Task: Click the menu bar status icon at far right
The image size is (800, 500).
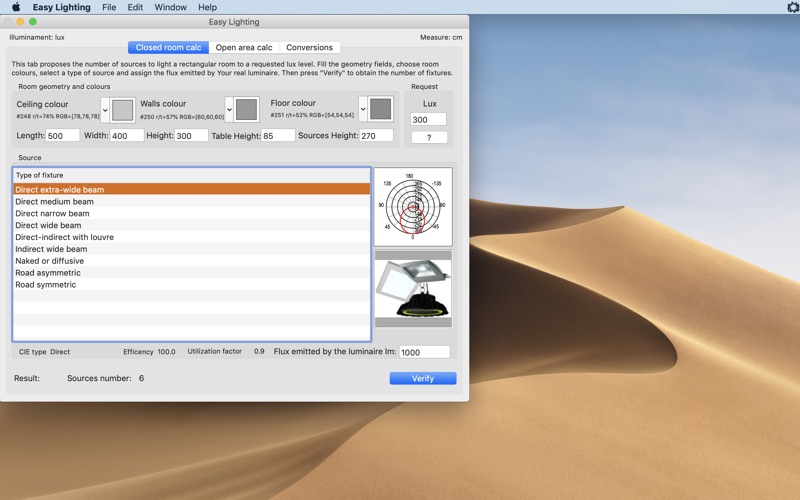Action: click(x=794, y=7)
